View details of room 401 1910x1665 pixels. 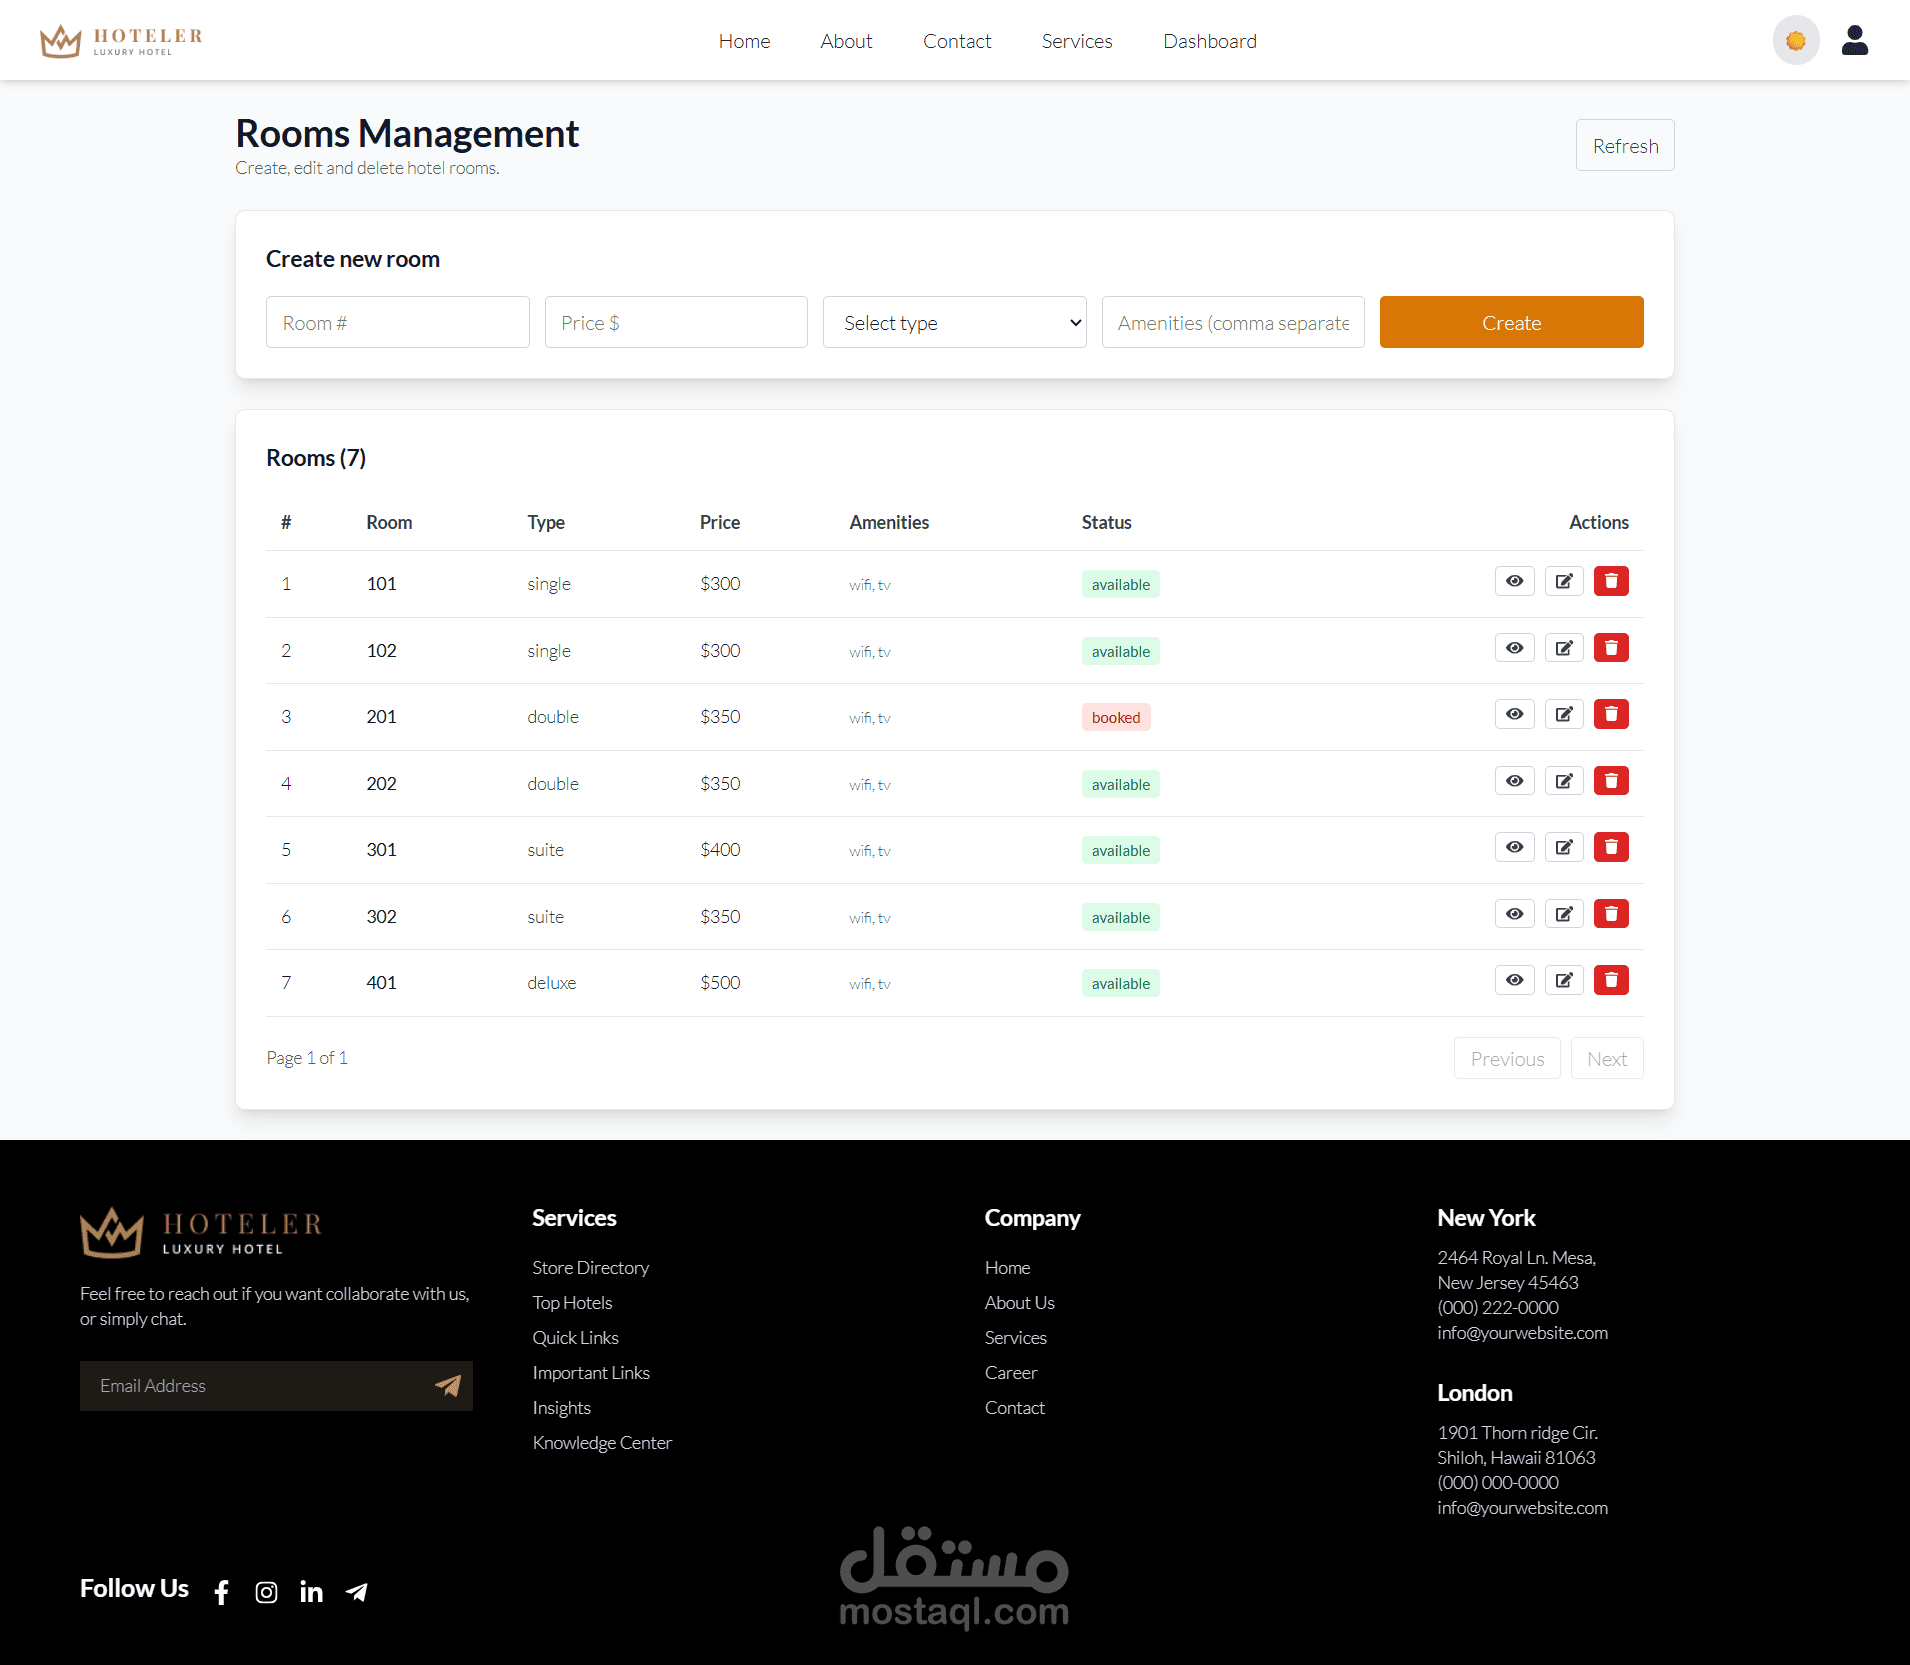(x=1514, y=980)
